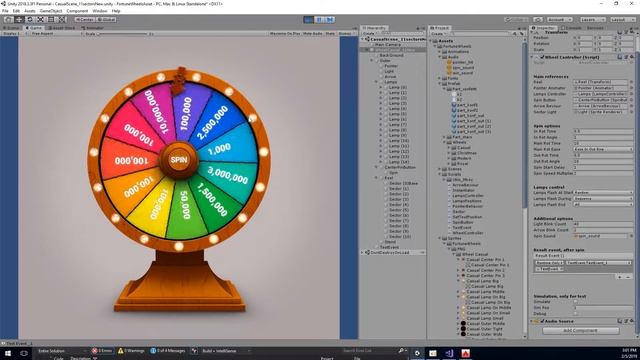The height and width of the screenshot is (360, 640).
Task: Select the Christmas wheels folder
Action: [467, 153]
